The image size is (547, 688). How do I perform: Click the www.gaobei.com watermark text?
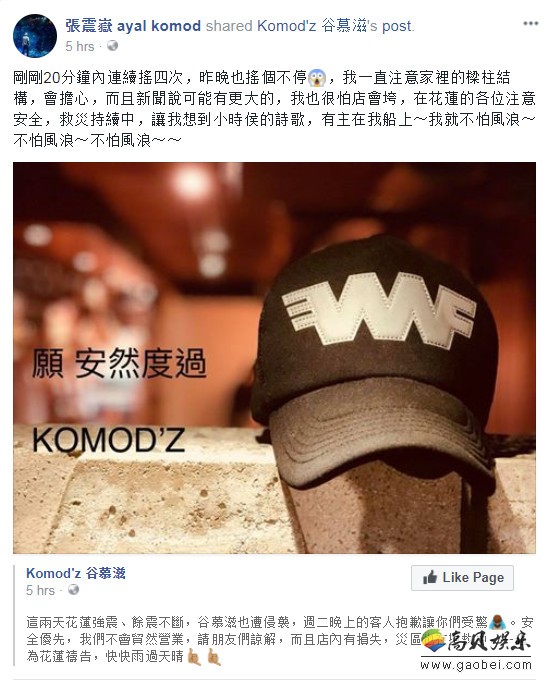(x=476, y=665)
